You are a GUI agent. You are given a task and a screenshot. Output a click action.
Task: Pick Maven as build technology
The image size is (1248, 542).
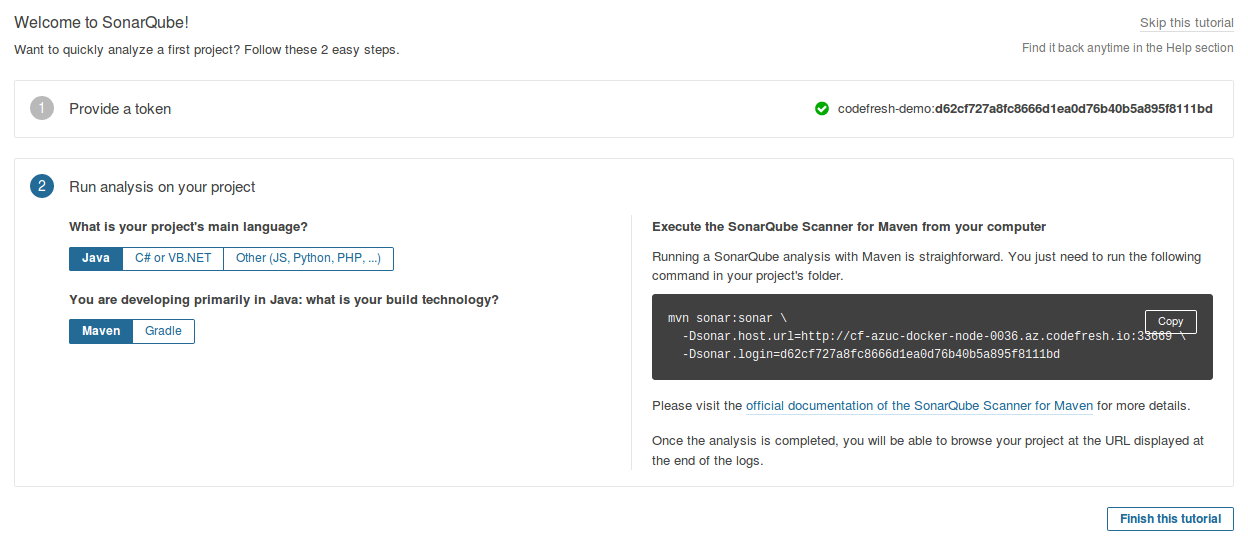pos(101,331)
